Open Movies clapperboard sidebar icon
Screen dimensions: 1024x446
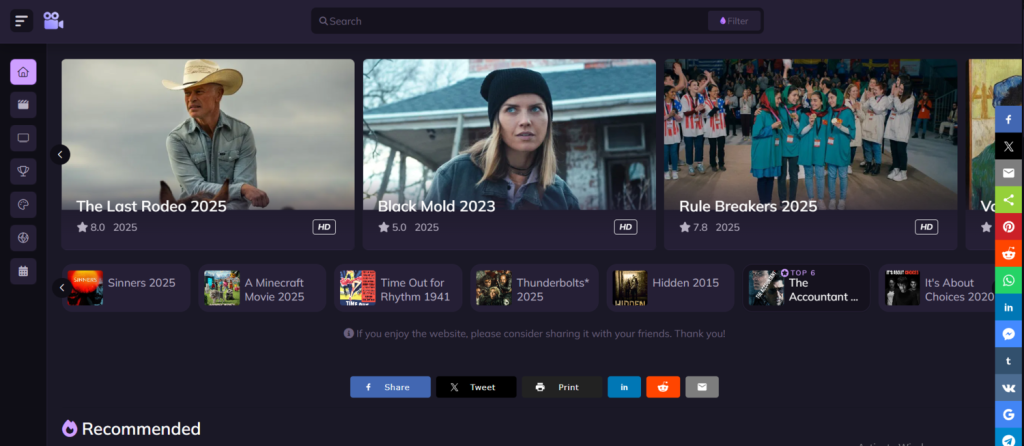(x=23, y=104)
